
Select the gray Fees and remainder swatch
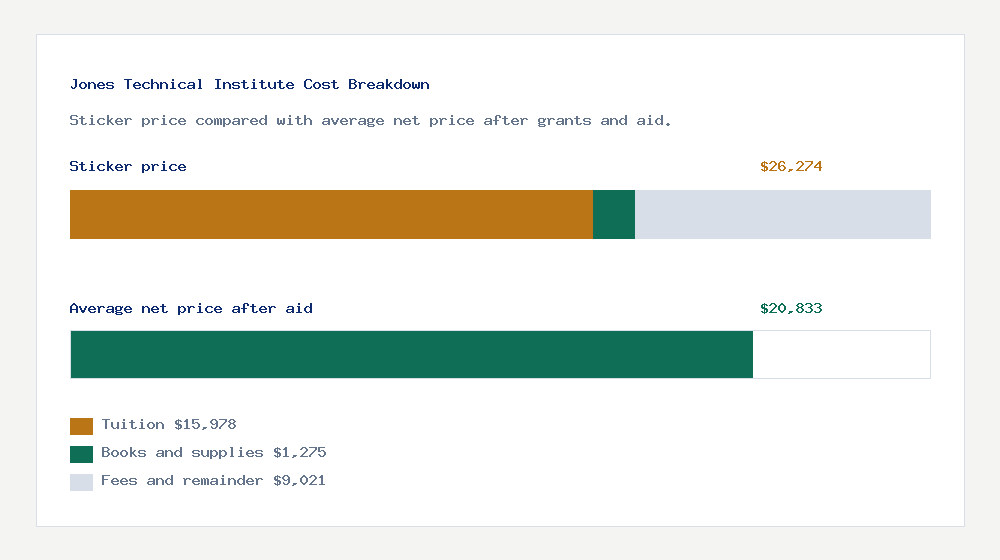(81, 482)
